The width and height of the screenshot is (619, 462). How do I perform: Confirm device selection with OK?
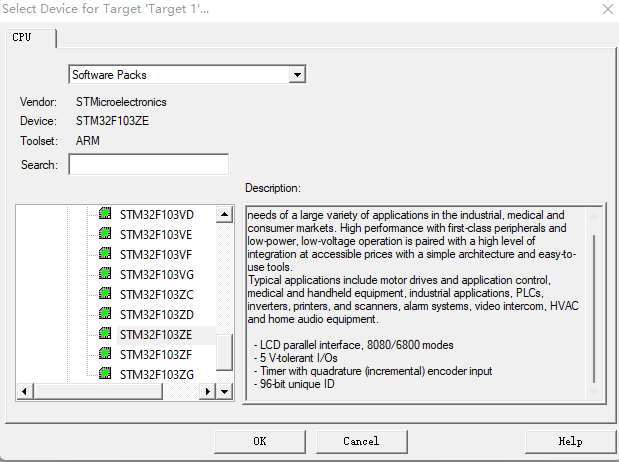point(260,441)
